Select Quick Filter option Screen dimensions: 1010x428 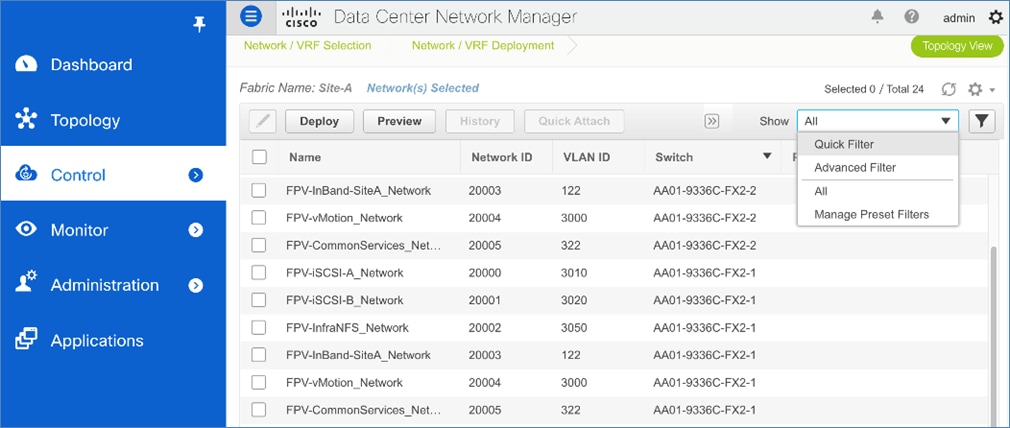pyautogui.click(x=877, y=144)
